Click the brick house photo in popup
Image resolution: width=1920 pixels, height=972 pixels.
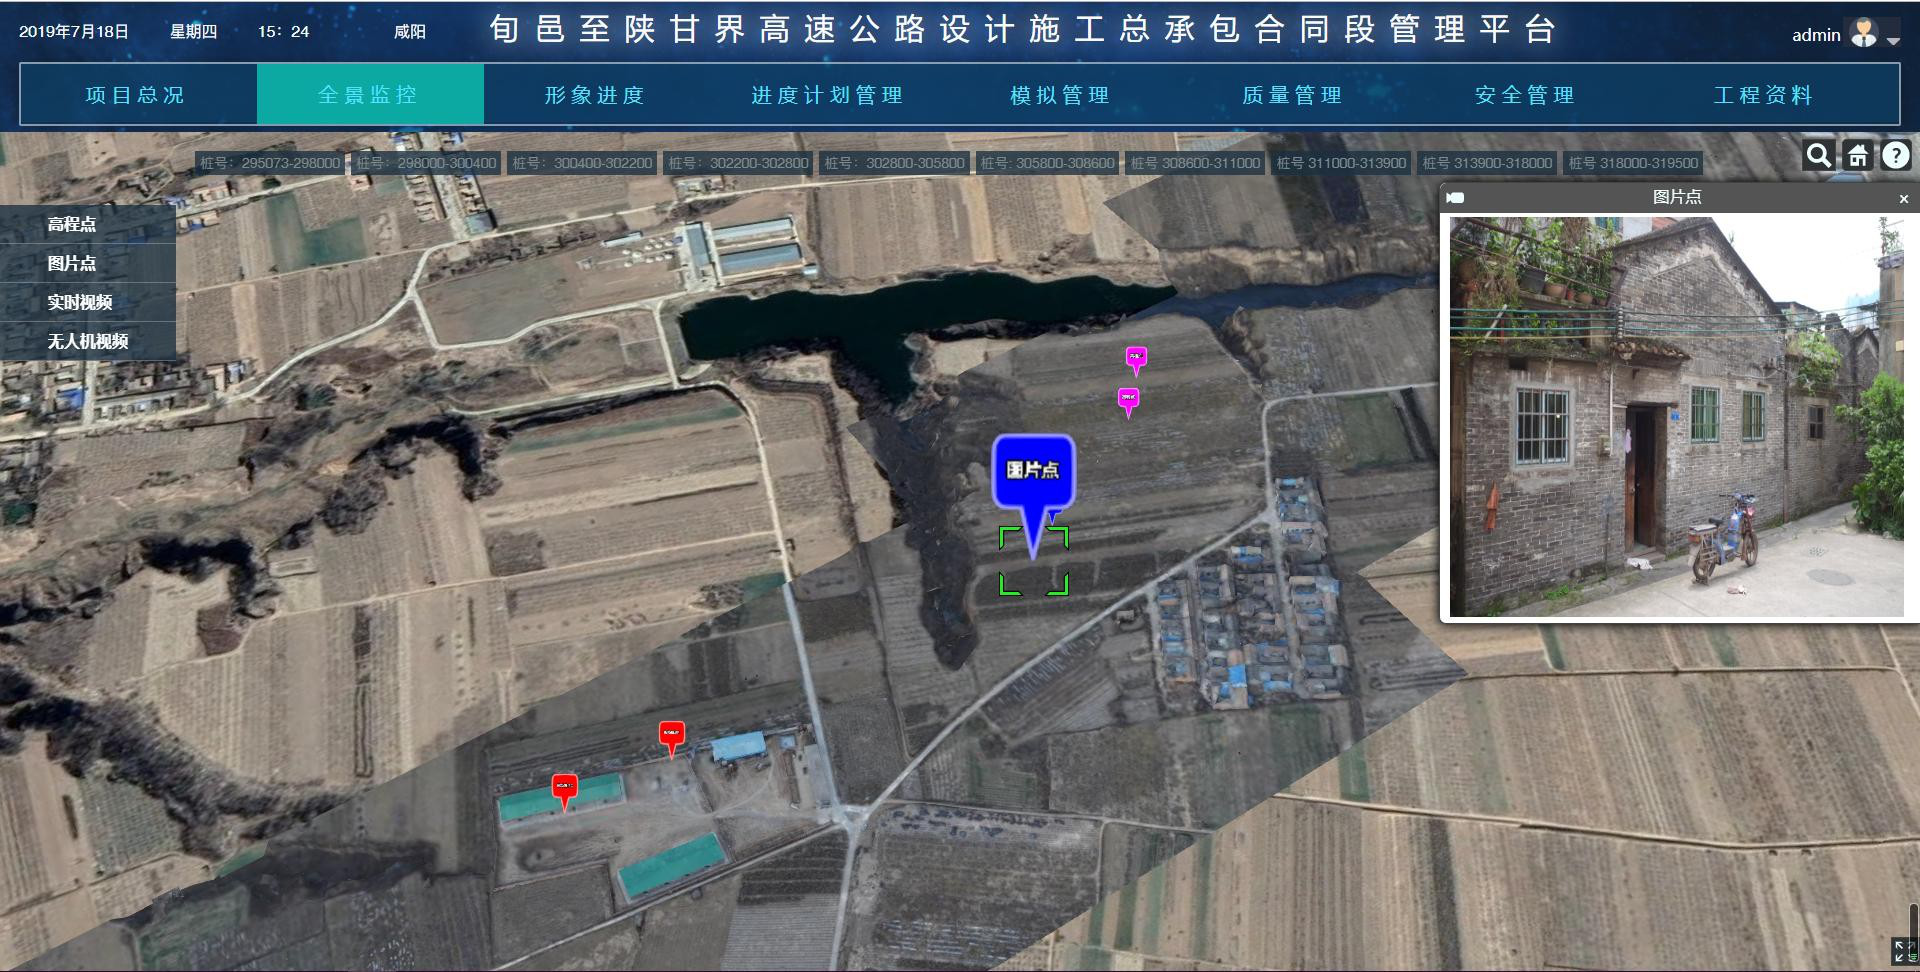click(x=1676, y=416)
